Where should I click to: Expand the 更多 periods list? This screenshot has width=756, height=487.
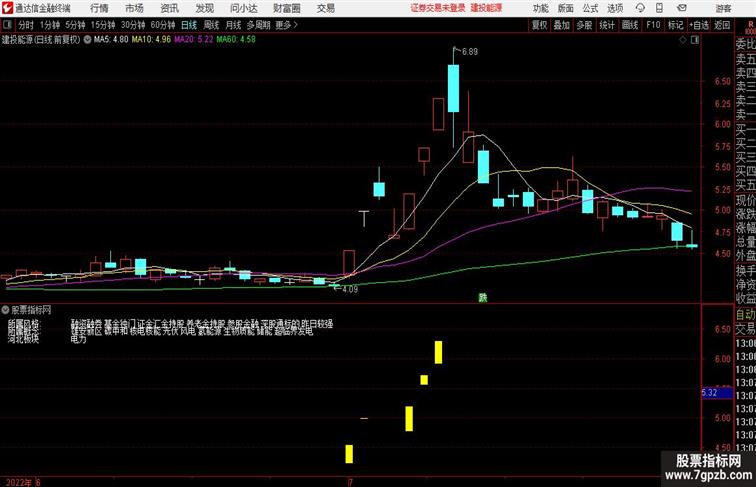click(286, 25)
